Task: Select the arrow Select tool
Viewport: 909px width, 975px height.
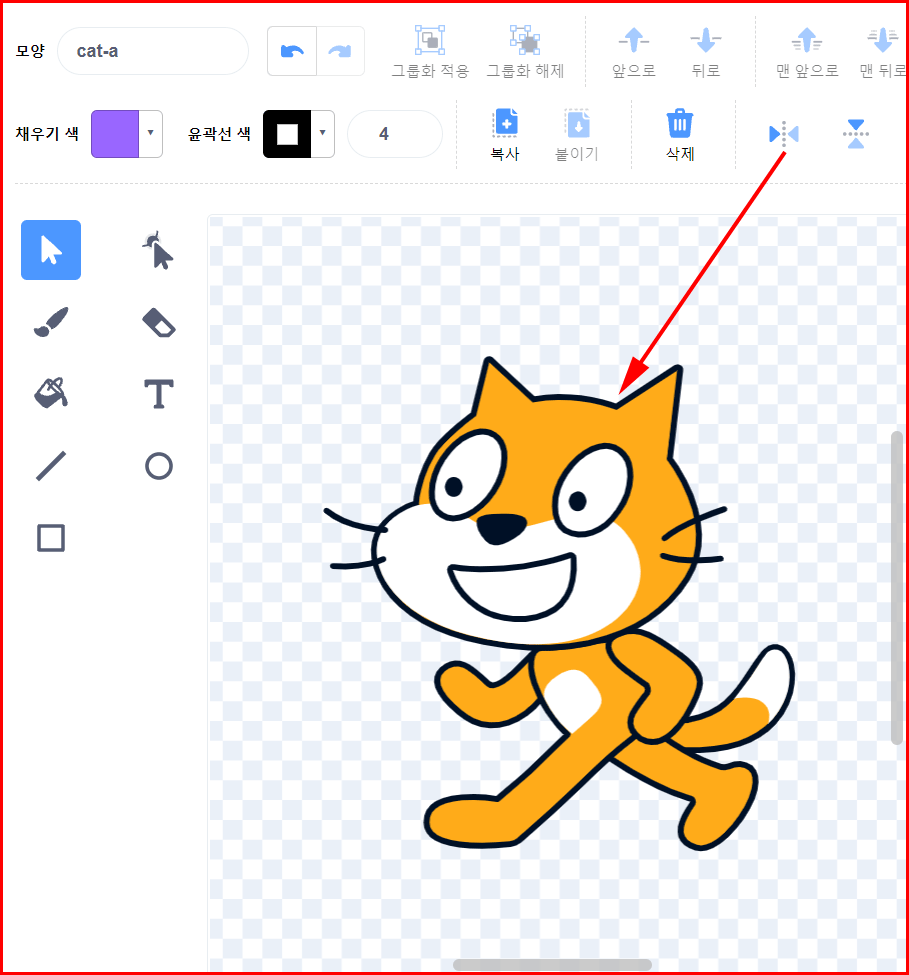Action: point(51,250)
